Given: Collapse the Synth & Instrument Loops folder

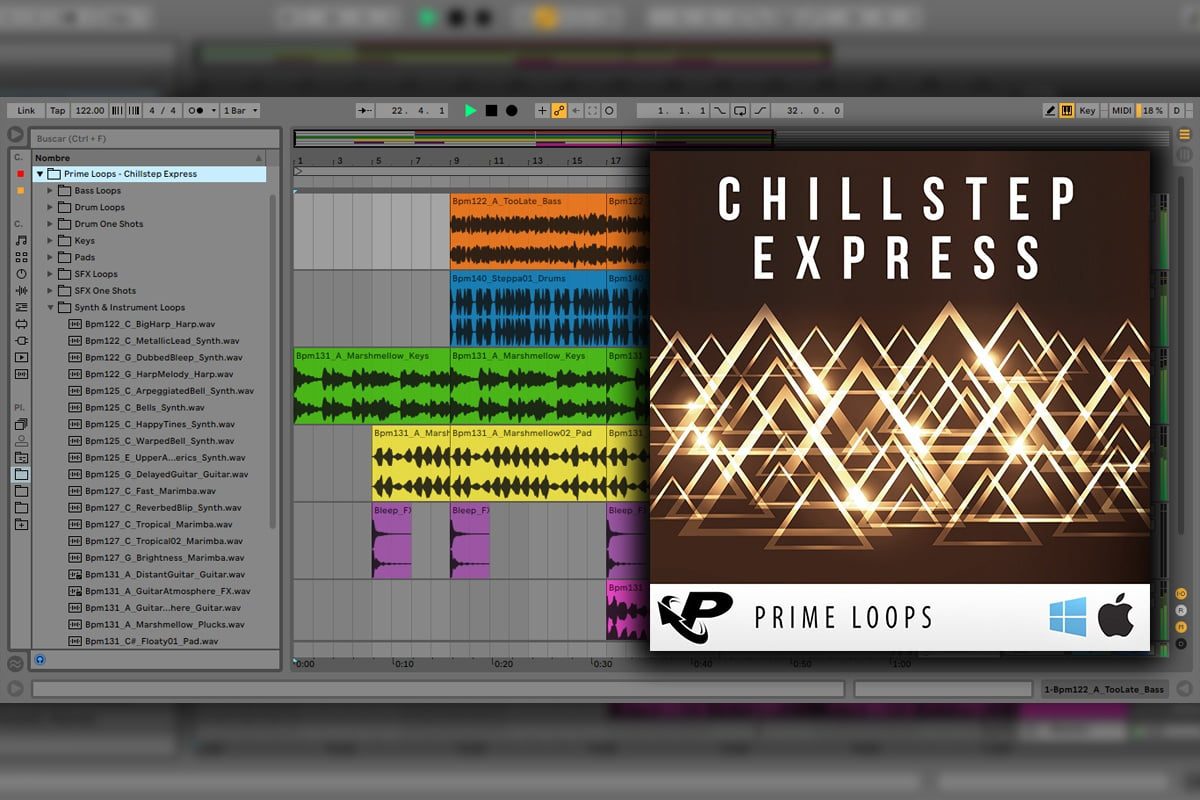Looking at the screenshot, I should [x=50, y=307].
